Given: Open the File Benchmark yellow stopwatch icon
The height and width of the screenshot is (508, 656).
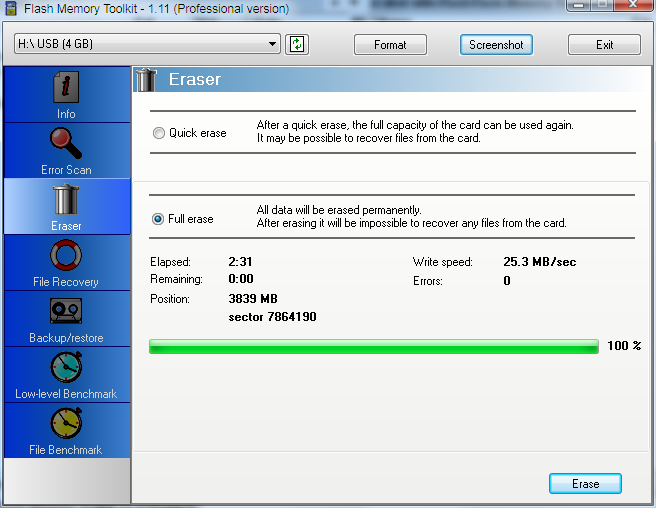Looking at the screenshot, I should coord(66,423).
